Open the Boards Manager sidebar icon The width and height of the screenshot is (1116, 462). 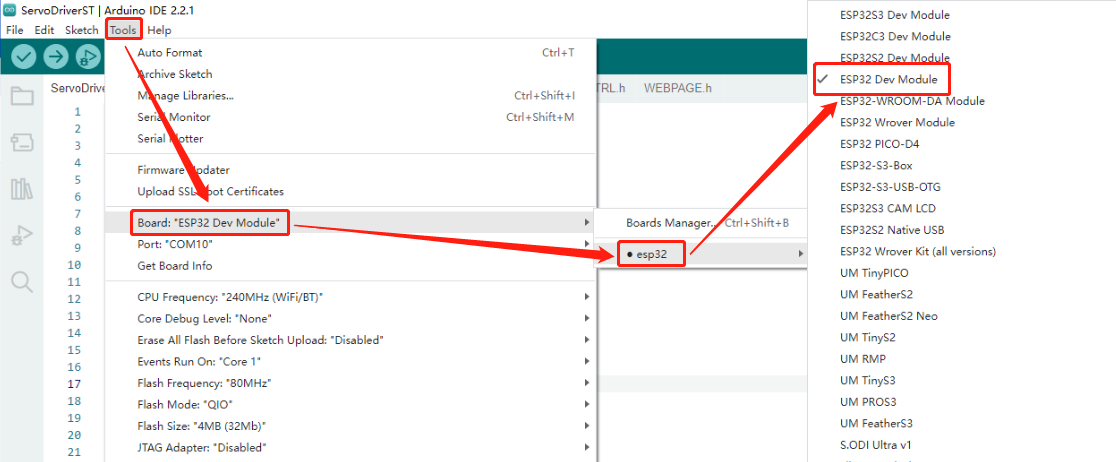click(22, 143)
